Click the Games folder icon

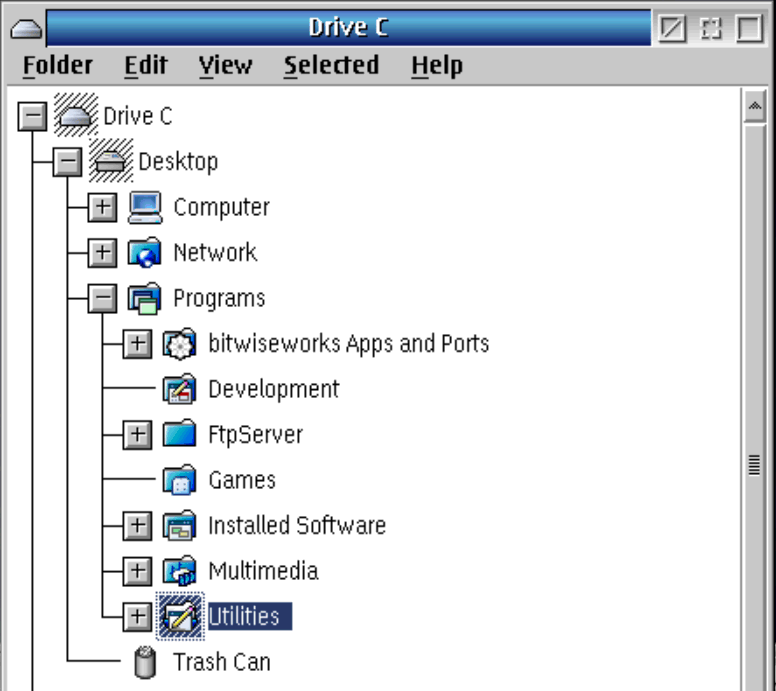(180, 480)
